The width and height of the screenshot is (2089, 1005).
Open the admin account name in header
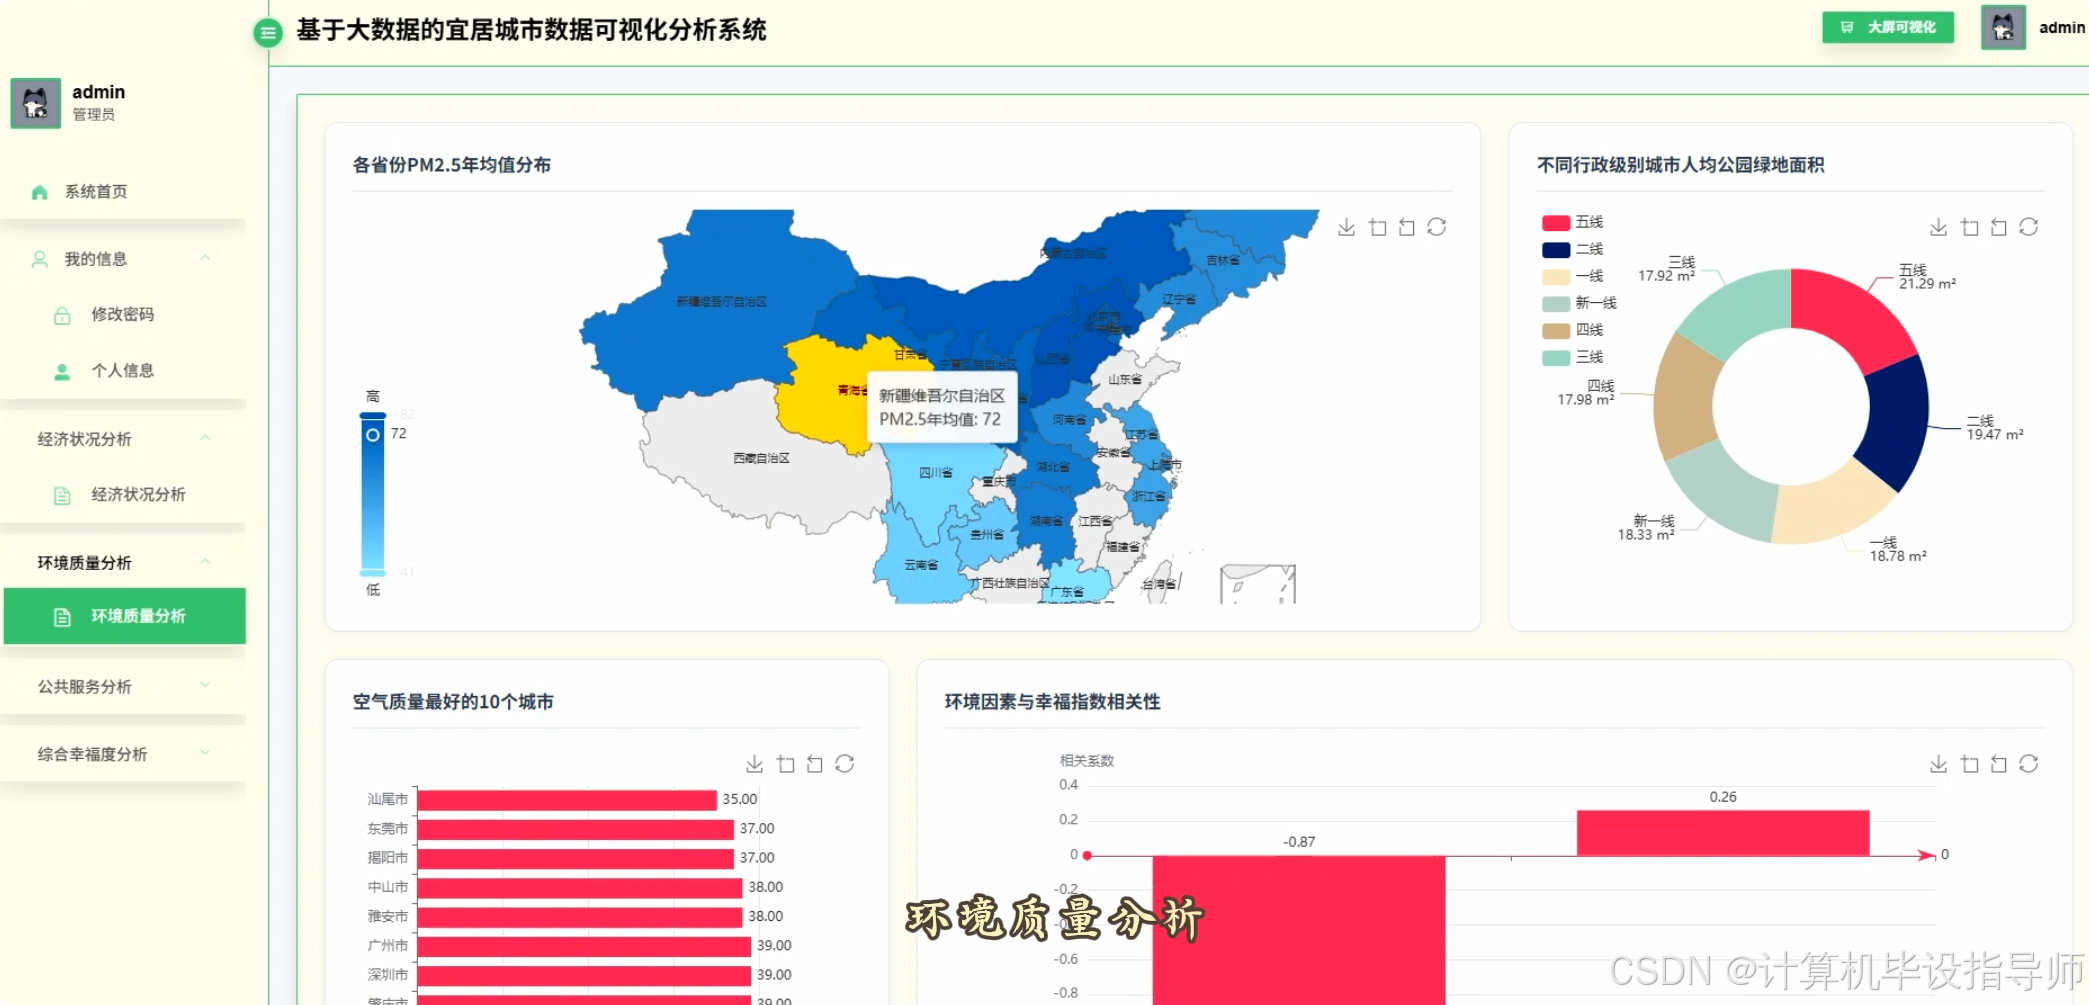[x=2062, y=28]
